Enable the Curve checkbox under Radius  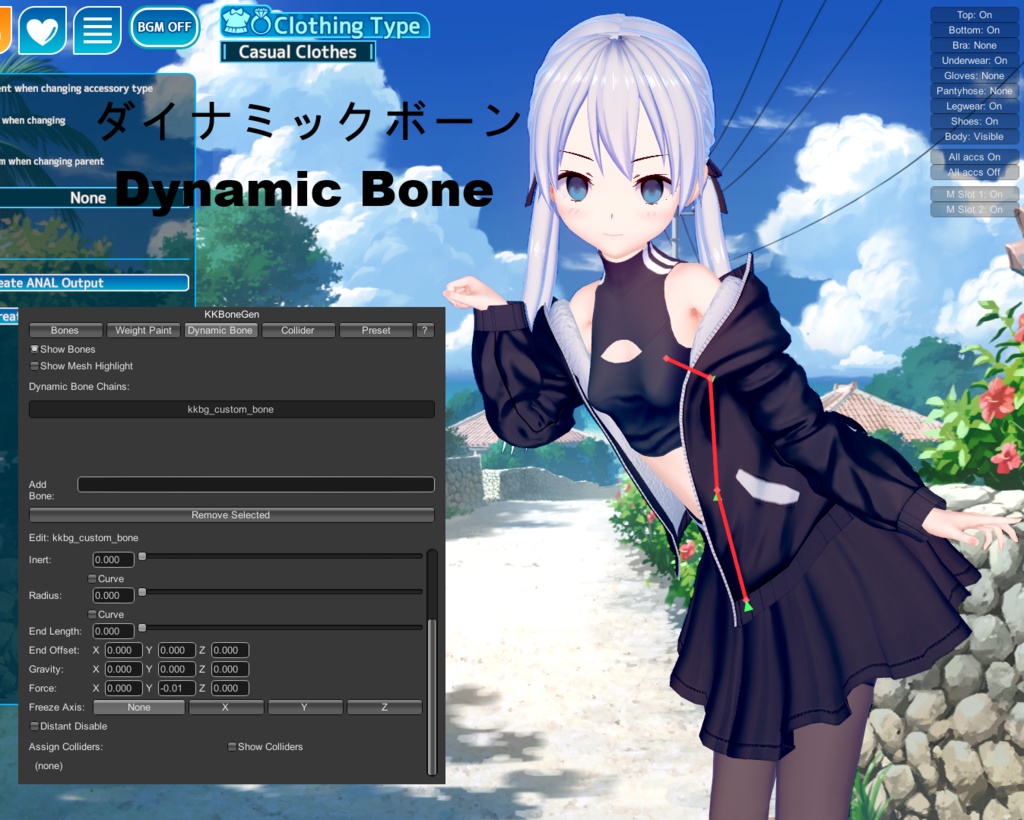pyautogui.click(x=92, y=615)
